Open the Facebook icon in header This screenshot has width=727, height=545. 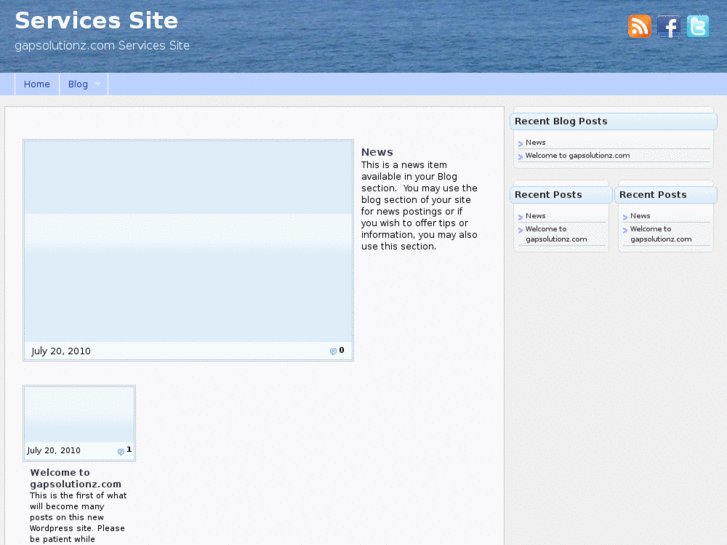tap(669, 26)
